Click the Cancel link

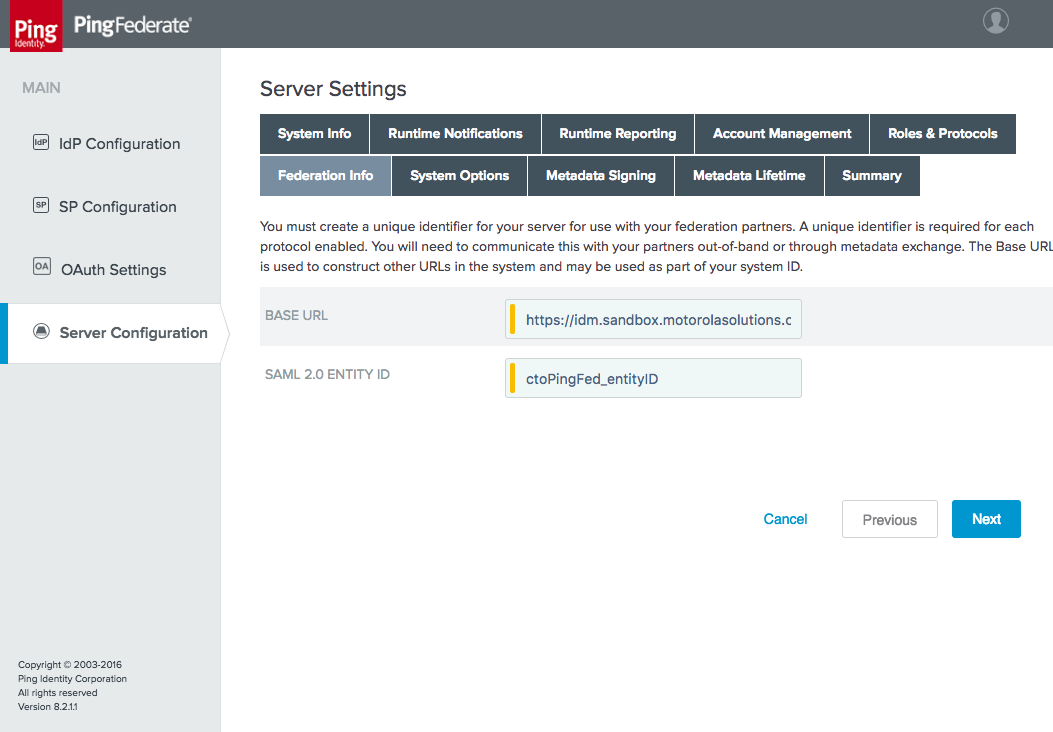pyautogui.click(x=785, y=519)
